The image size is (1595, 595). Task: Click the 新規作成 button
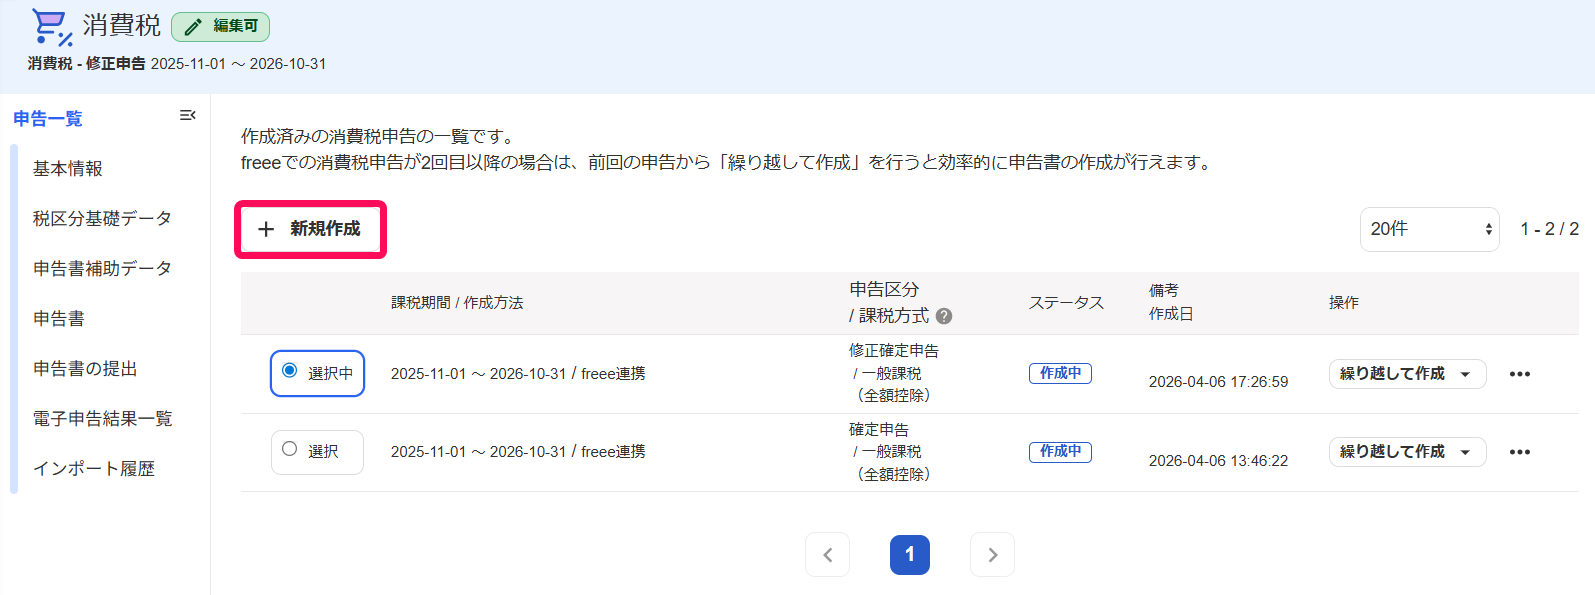coord(310,229)
